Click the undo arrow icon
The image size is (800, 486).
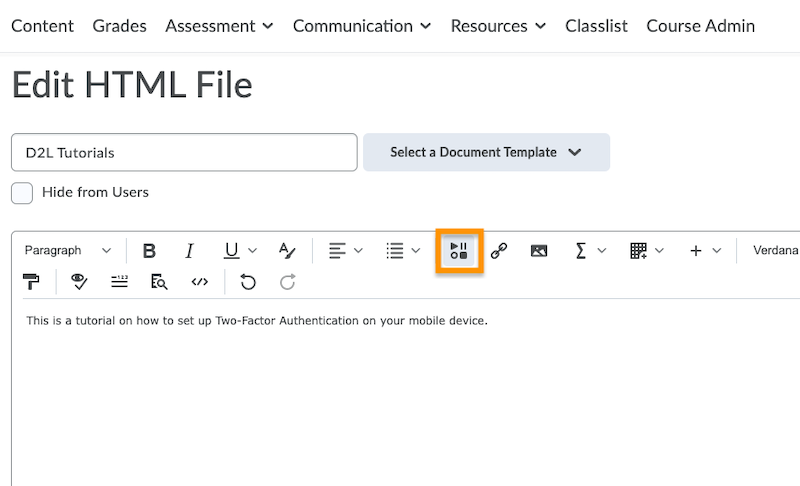(x=248, y=282)
